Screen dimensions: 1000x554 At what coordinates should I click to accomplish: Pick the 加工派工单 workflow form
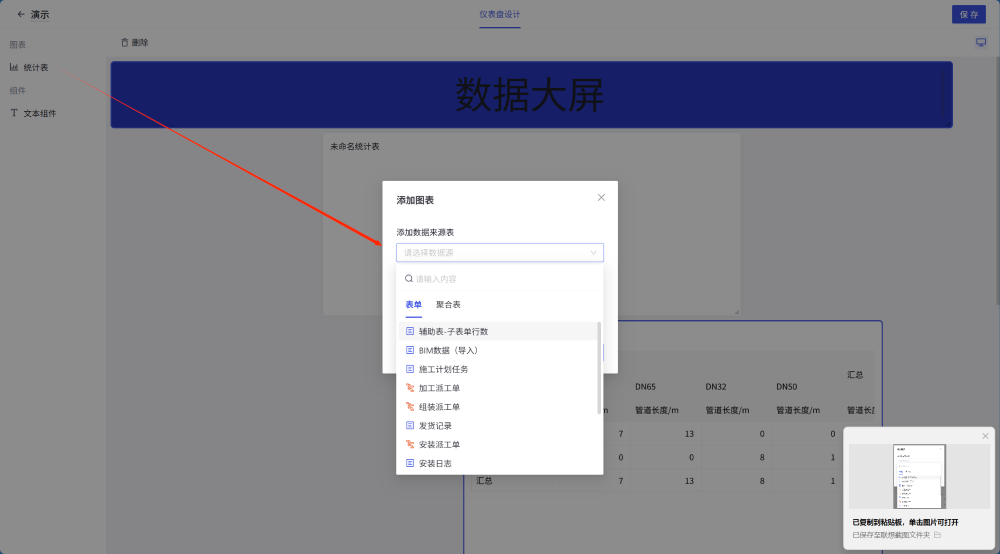439,388
